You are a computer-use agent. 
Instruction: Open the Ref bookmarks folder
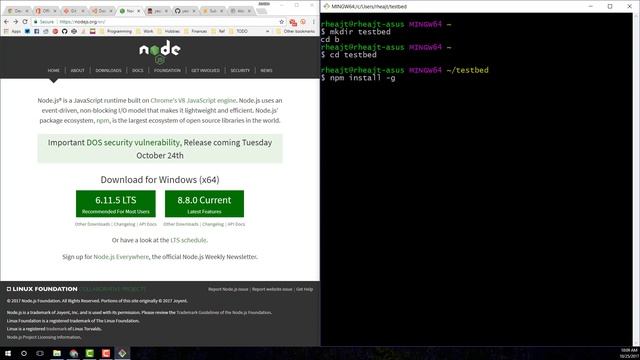click(x=218, y=31)
